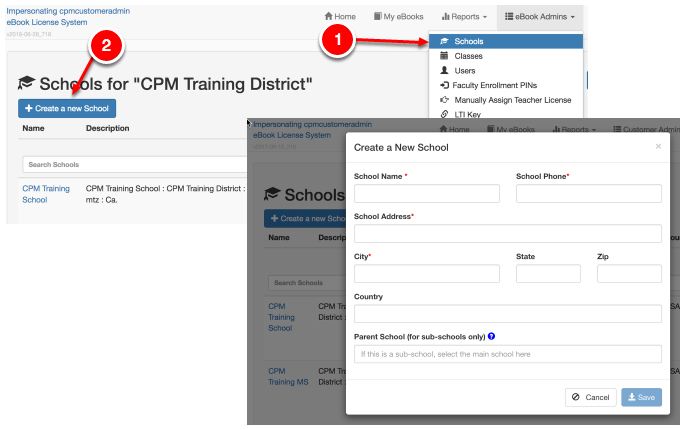Focus the Search Schools field in back page
Screen dimensions: 685x430
[x=135, y=164]
